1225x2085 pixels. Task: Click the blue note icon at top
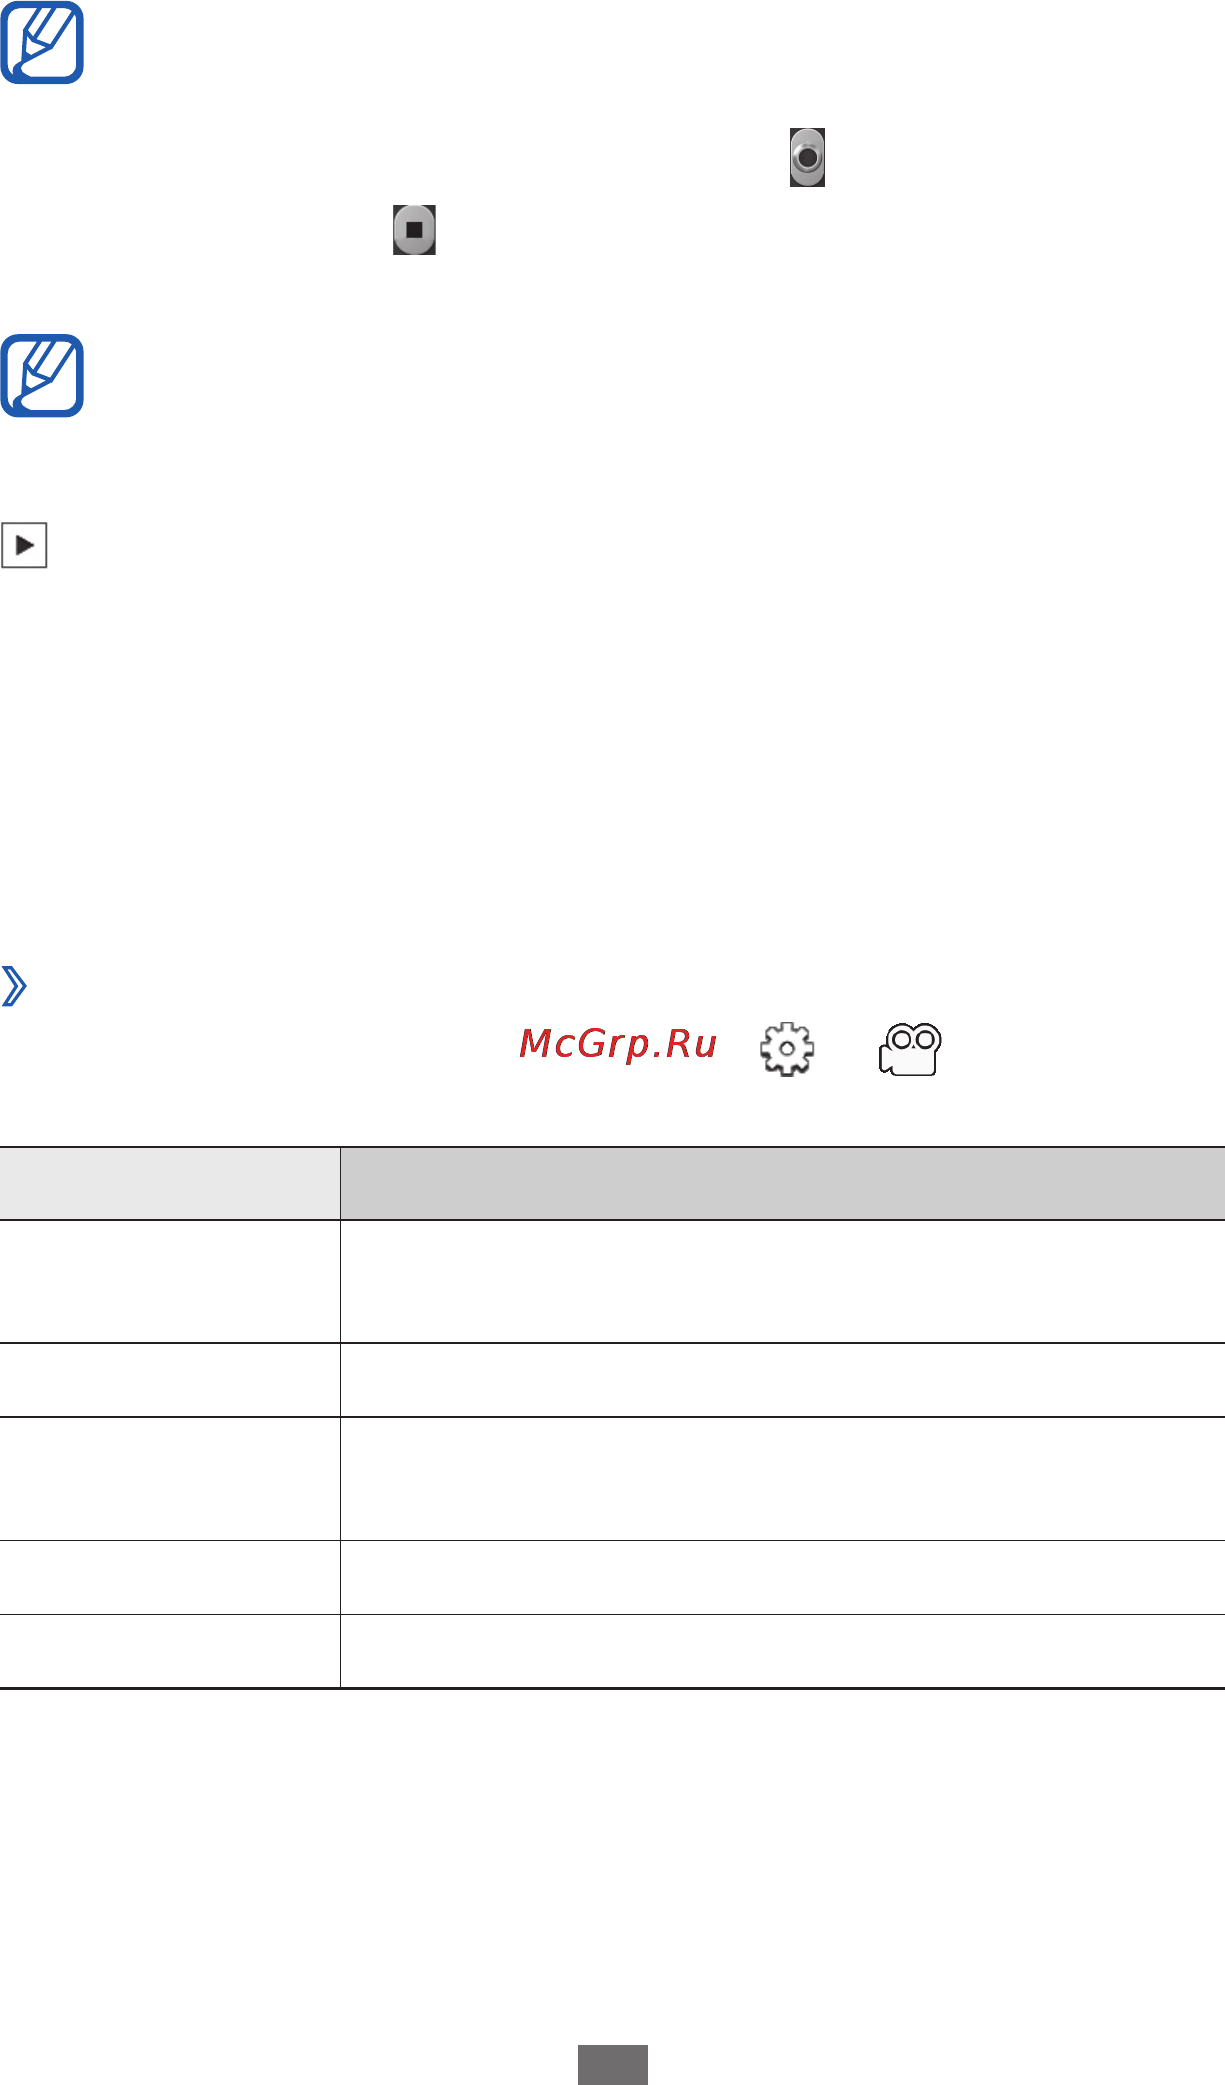click(42, 42)
